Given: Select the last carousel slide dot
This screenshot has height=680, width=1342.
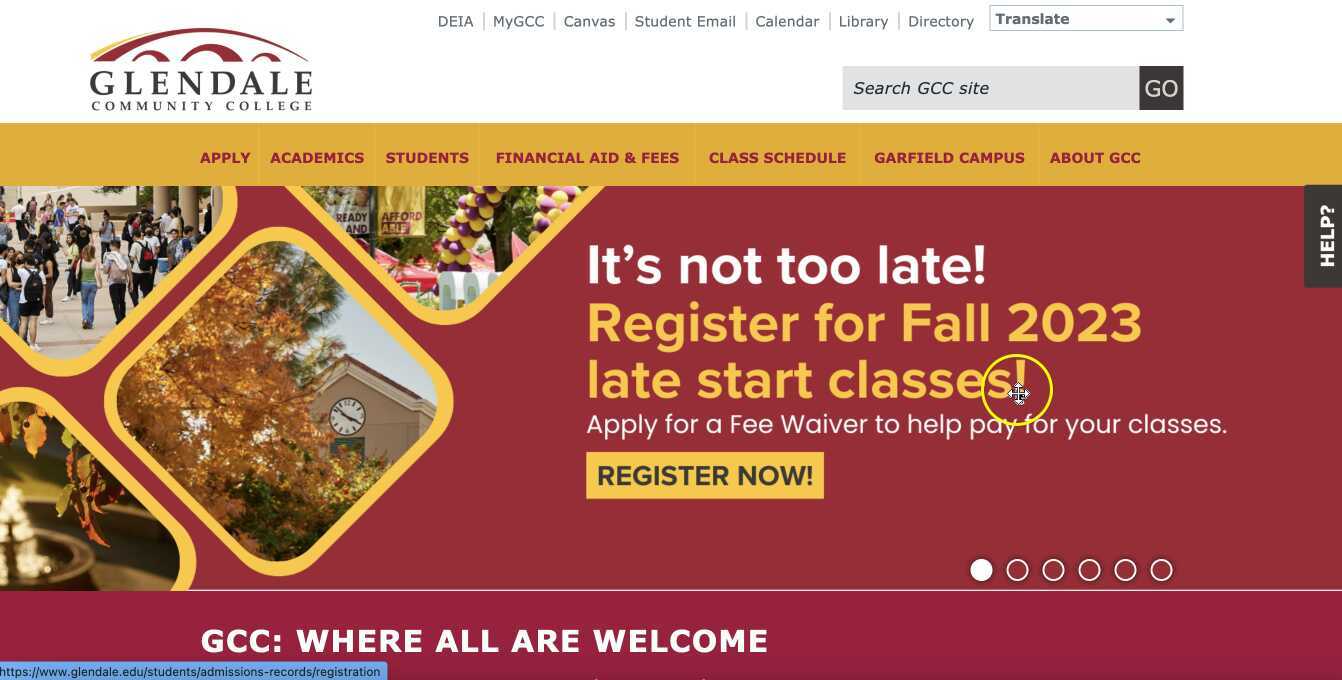Looking at the screenshot, I should pyautogui.click(x=1162, y=570).
